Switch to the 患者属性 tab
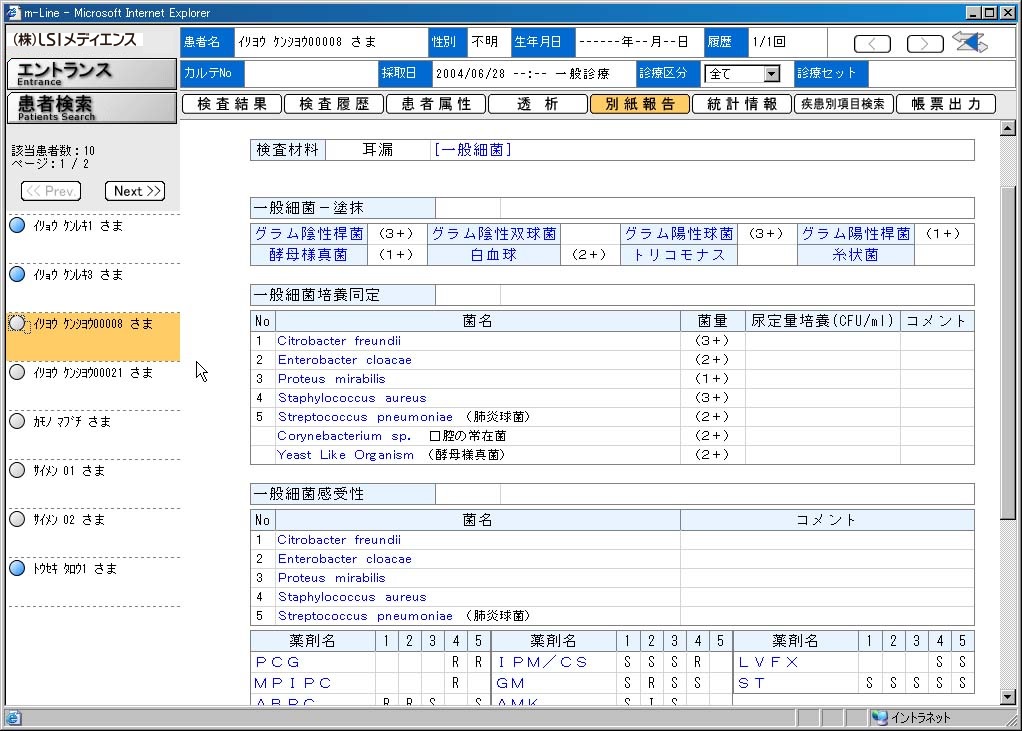This screenshot has height=731, width=1022. tap(436, 104)
